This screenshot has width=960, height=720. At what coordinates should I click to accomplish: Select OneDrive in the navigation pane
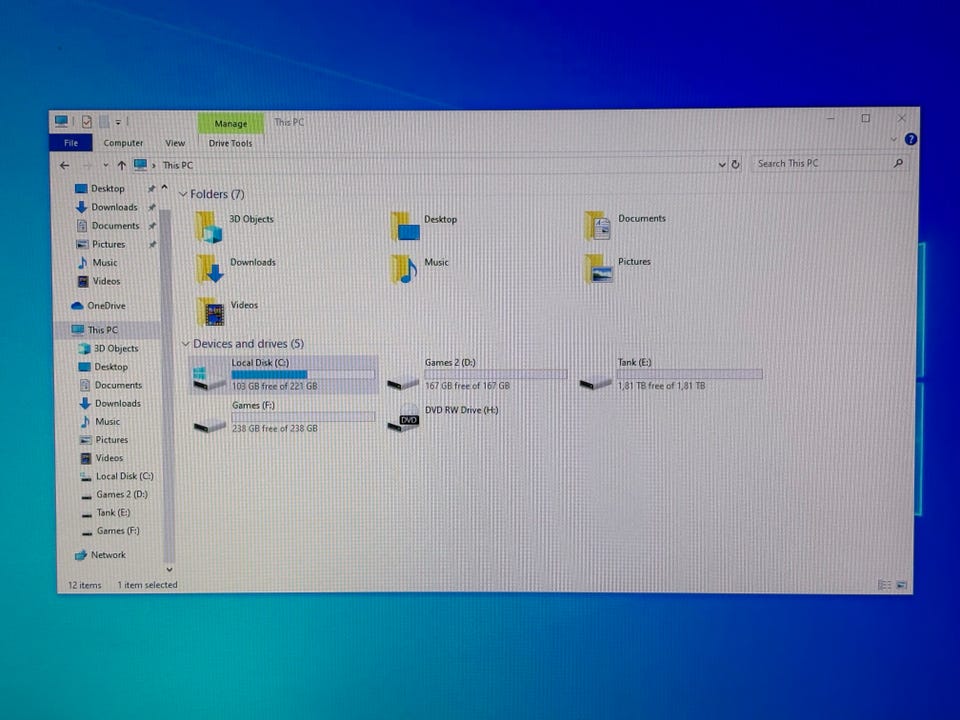click(106, 306)
